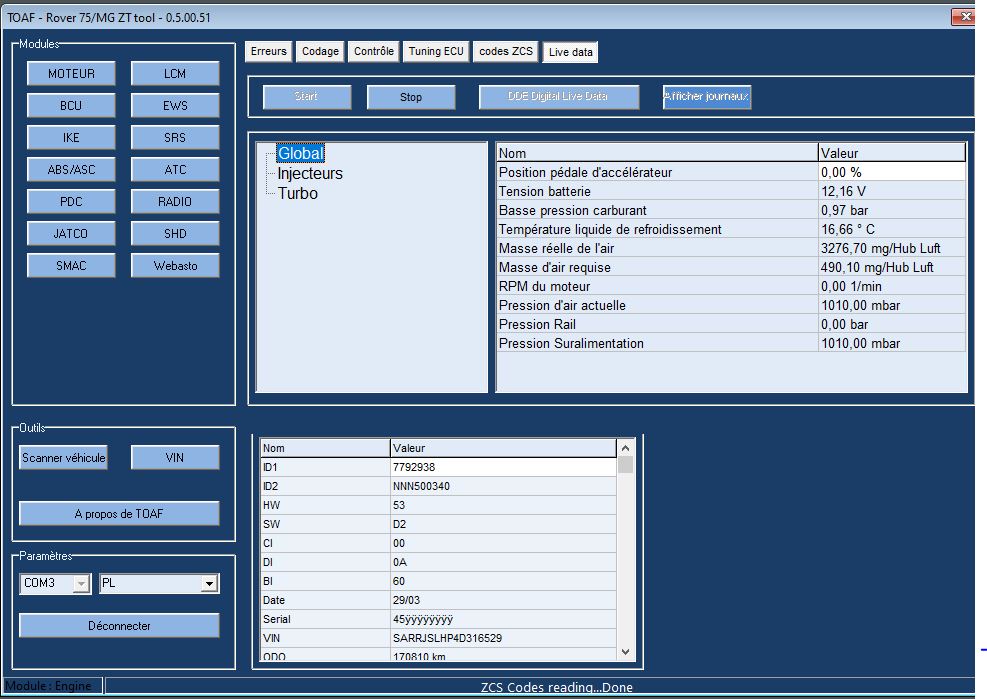The image size is (987, 699).
Task: Select Injecteurs in the data tree
Action: (310, 174)
